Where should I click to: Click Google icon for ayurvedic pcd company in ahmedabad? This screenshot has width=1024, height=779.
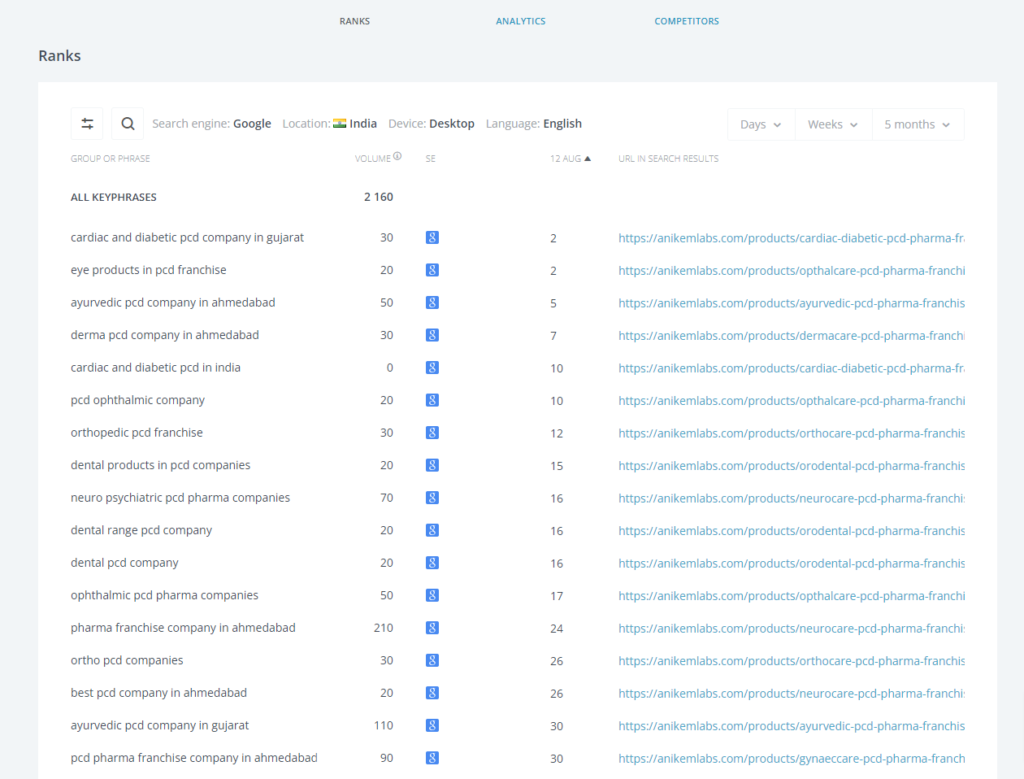[432, 303]
